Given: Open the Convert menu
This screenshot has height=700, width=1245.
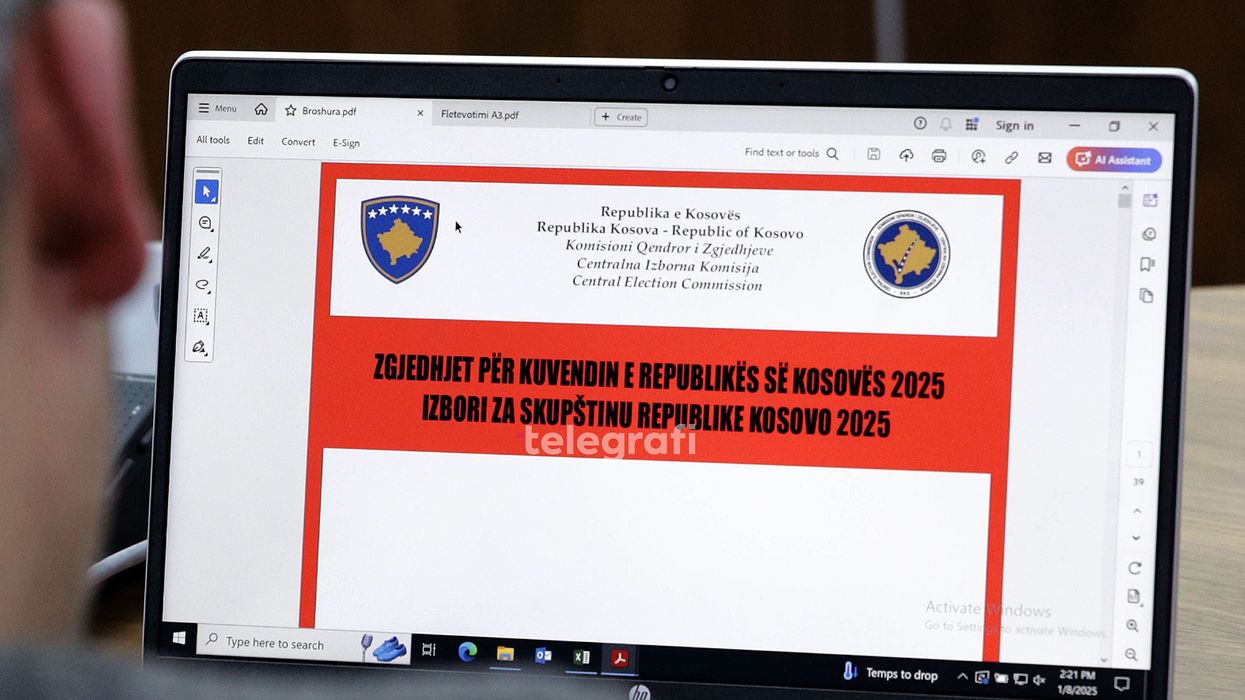Looking at the screenshot, I should (298, 141).
